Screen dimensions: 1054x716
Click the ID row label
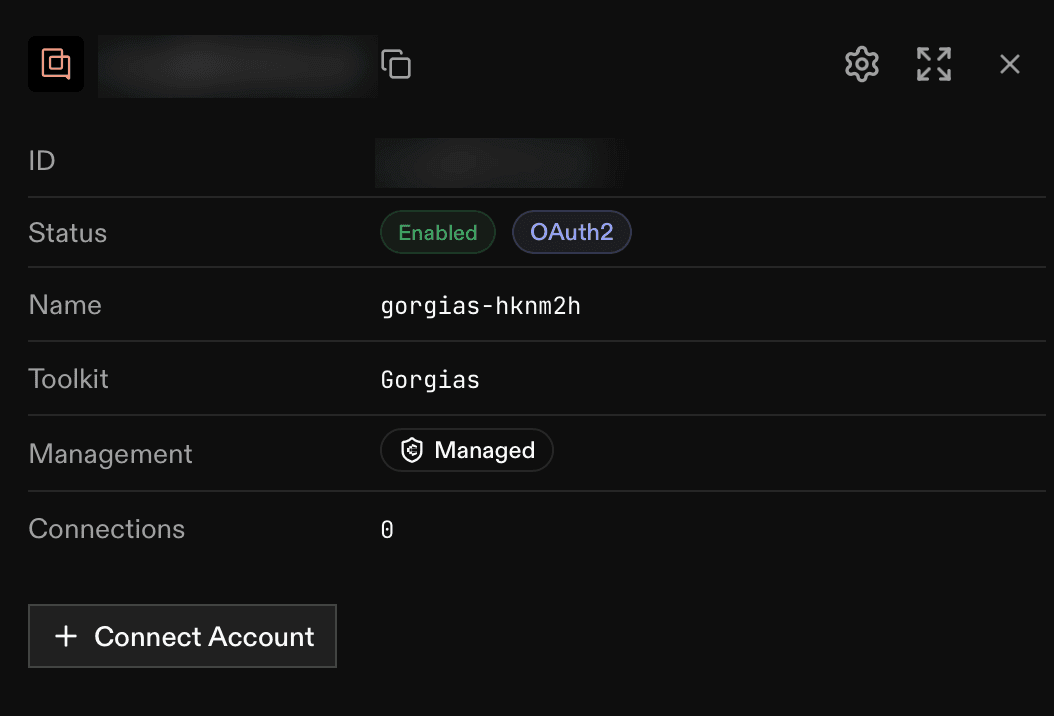coord(42,161)
